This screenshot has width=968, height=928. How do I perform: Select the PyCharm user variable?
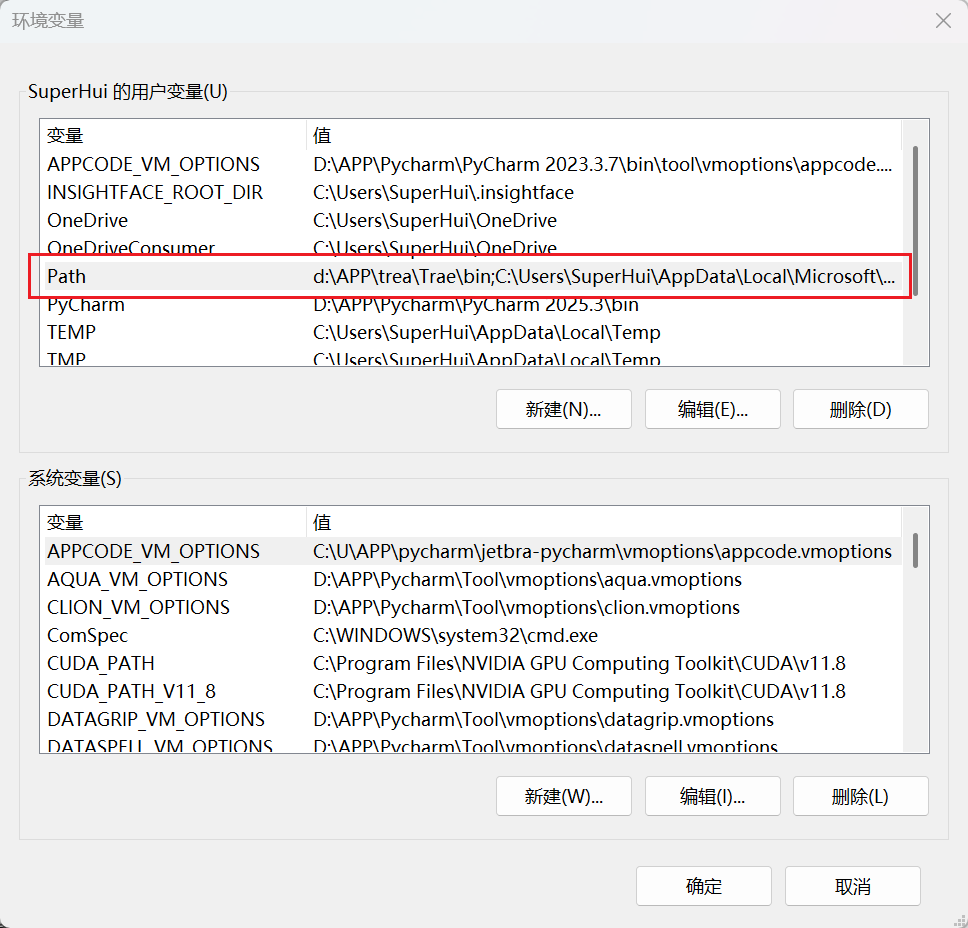(474, 304)
